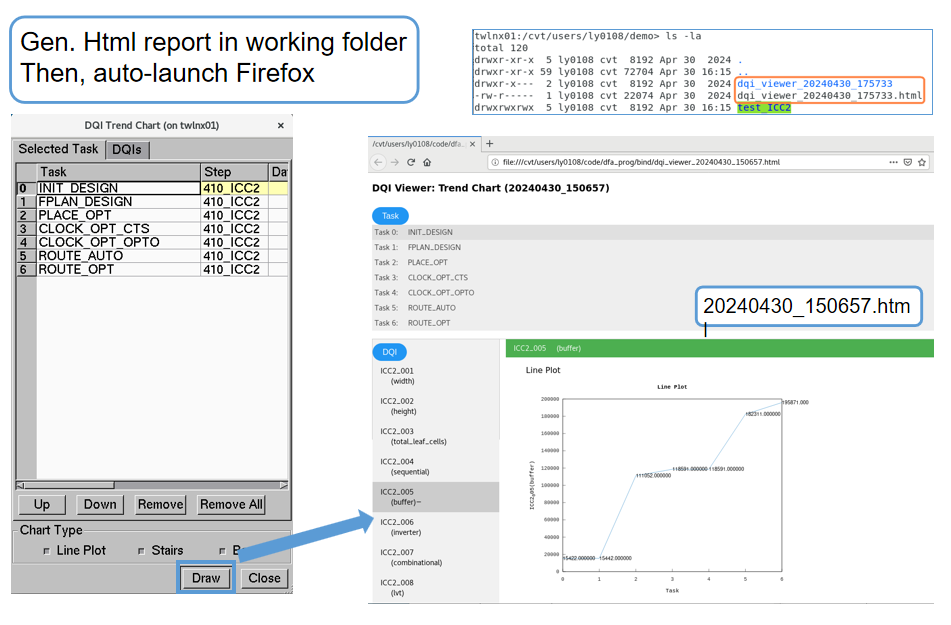Screen dimensions: 951x625
Task: Click the Close button in dialog
Action: pyautogui.click(x=264, y=578)
